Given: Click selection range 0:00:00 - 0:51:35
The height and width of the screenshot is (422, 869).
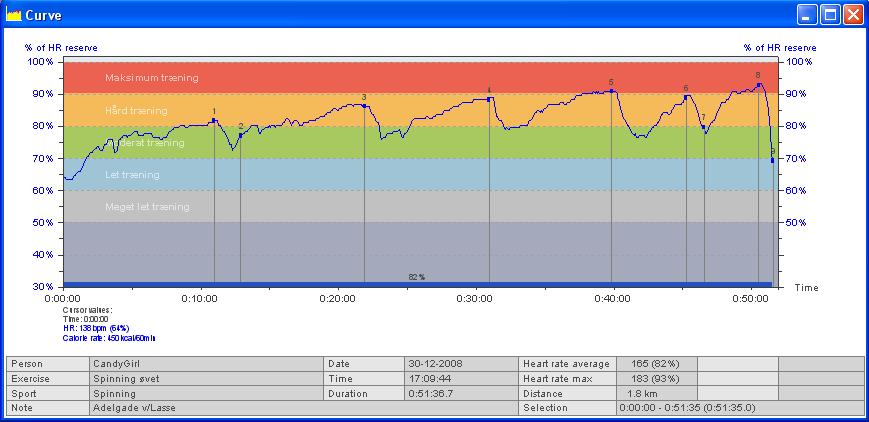Looking at the screenshot, I should point(740,408).
